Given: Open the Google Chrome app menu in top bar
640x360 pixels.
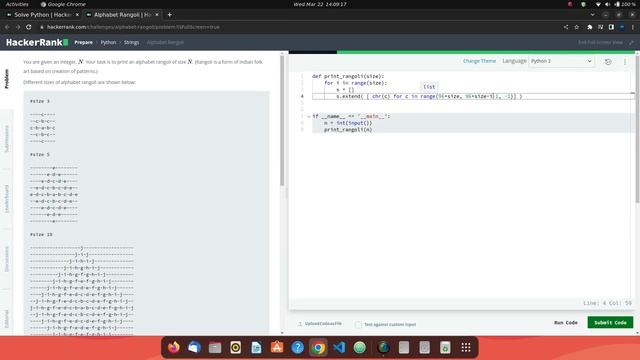Looking at the screenshot, I should [x=63, y=4].
